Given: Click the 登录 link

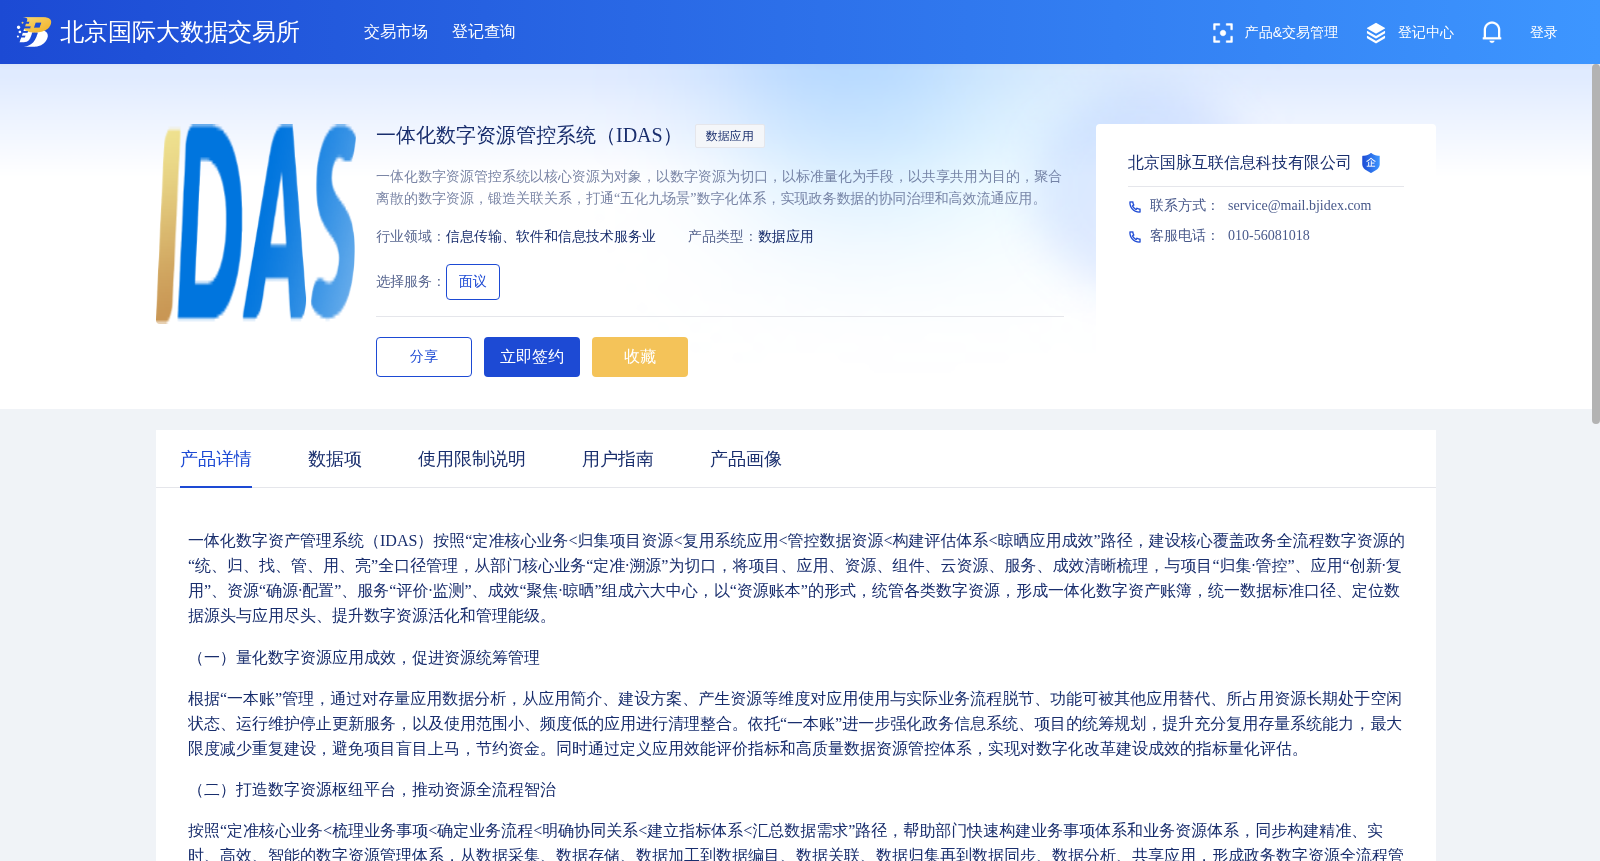Looking at the screenshot, I should coord(1544,33).
